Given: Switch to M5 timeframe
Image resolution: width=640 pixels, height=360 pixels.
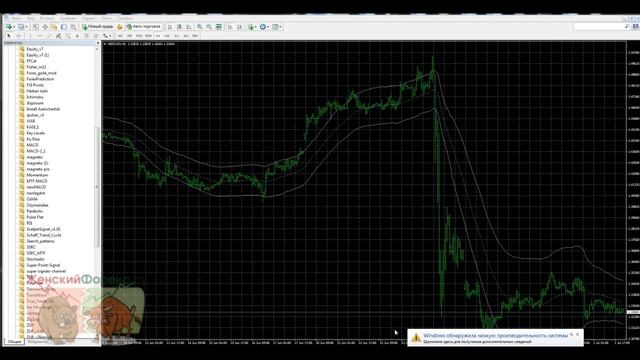Looking at the screenshot, I should tap(129, 36).
